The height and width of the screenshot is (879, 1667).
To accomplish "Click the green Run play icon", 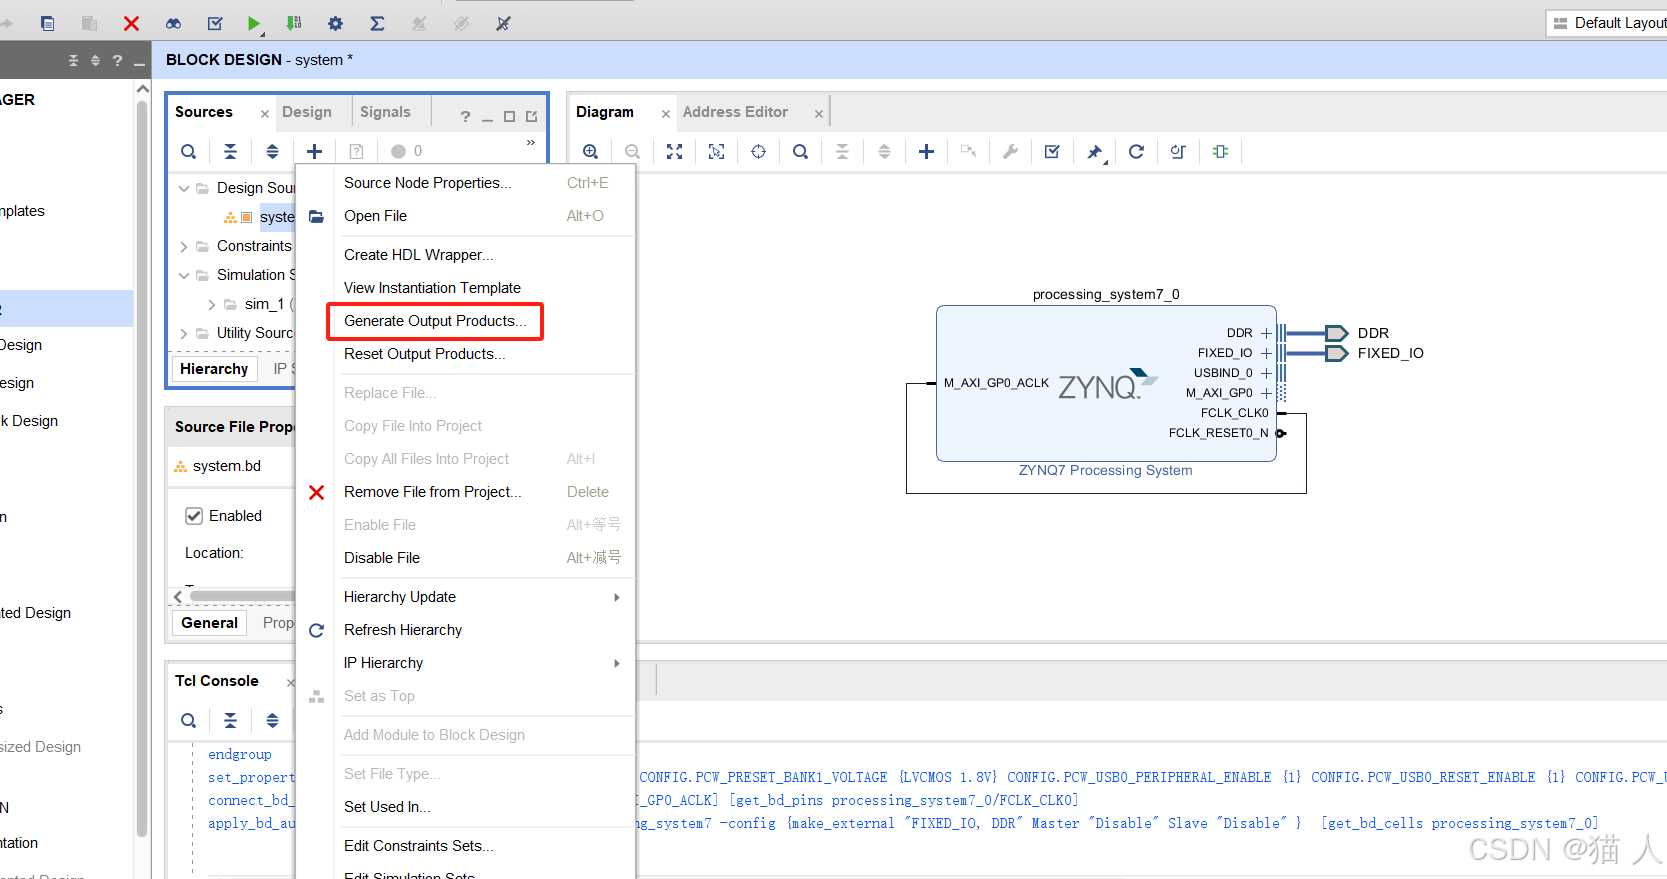I will pos(254,23).
